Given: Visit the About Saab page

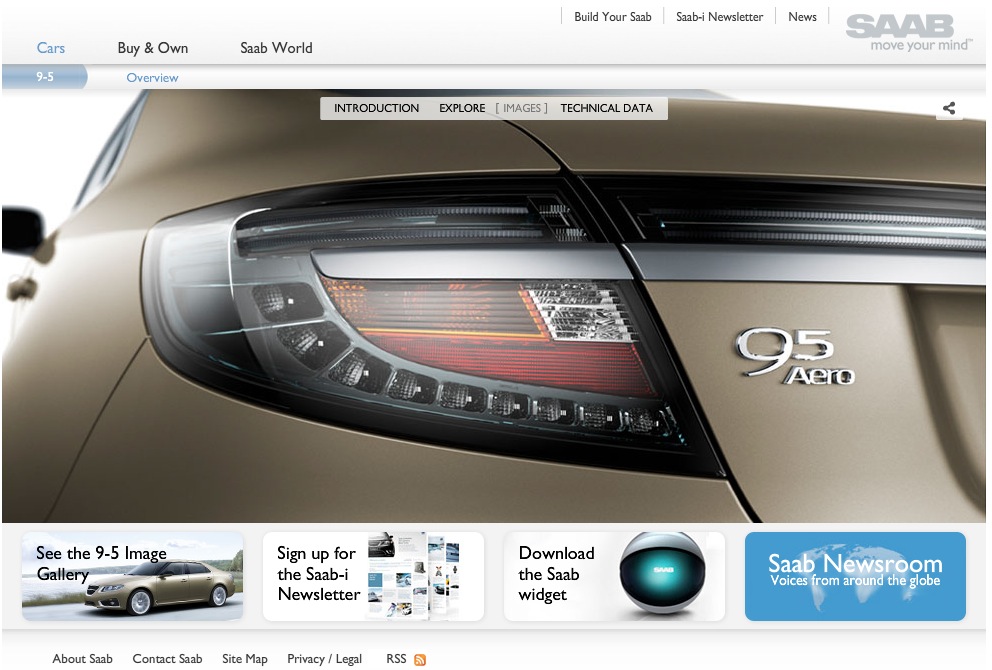Looking at the screenshot, I should [82, 659].
